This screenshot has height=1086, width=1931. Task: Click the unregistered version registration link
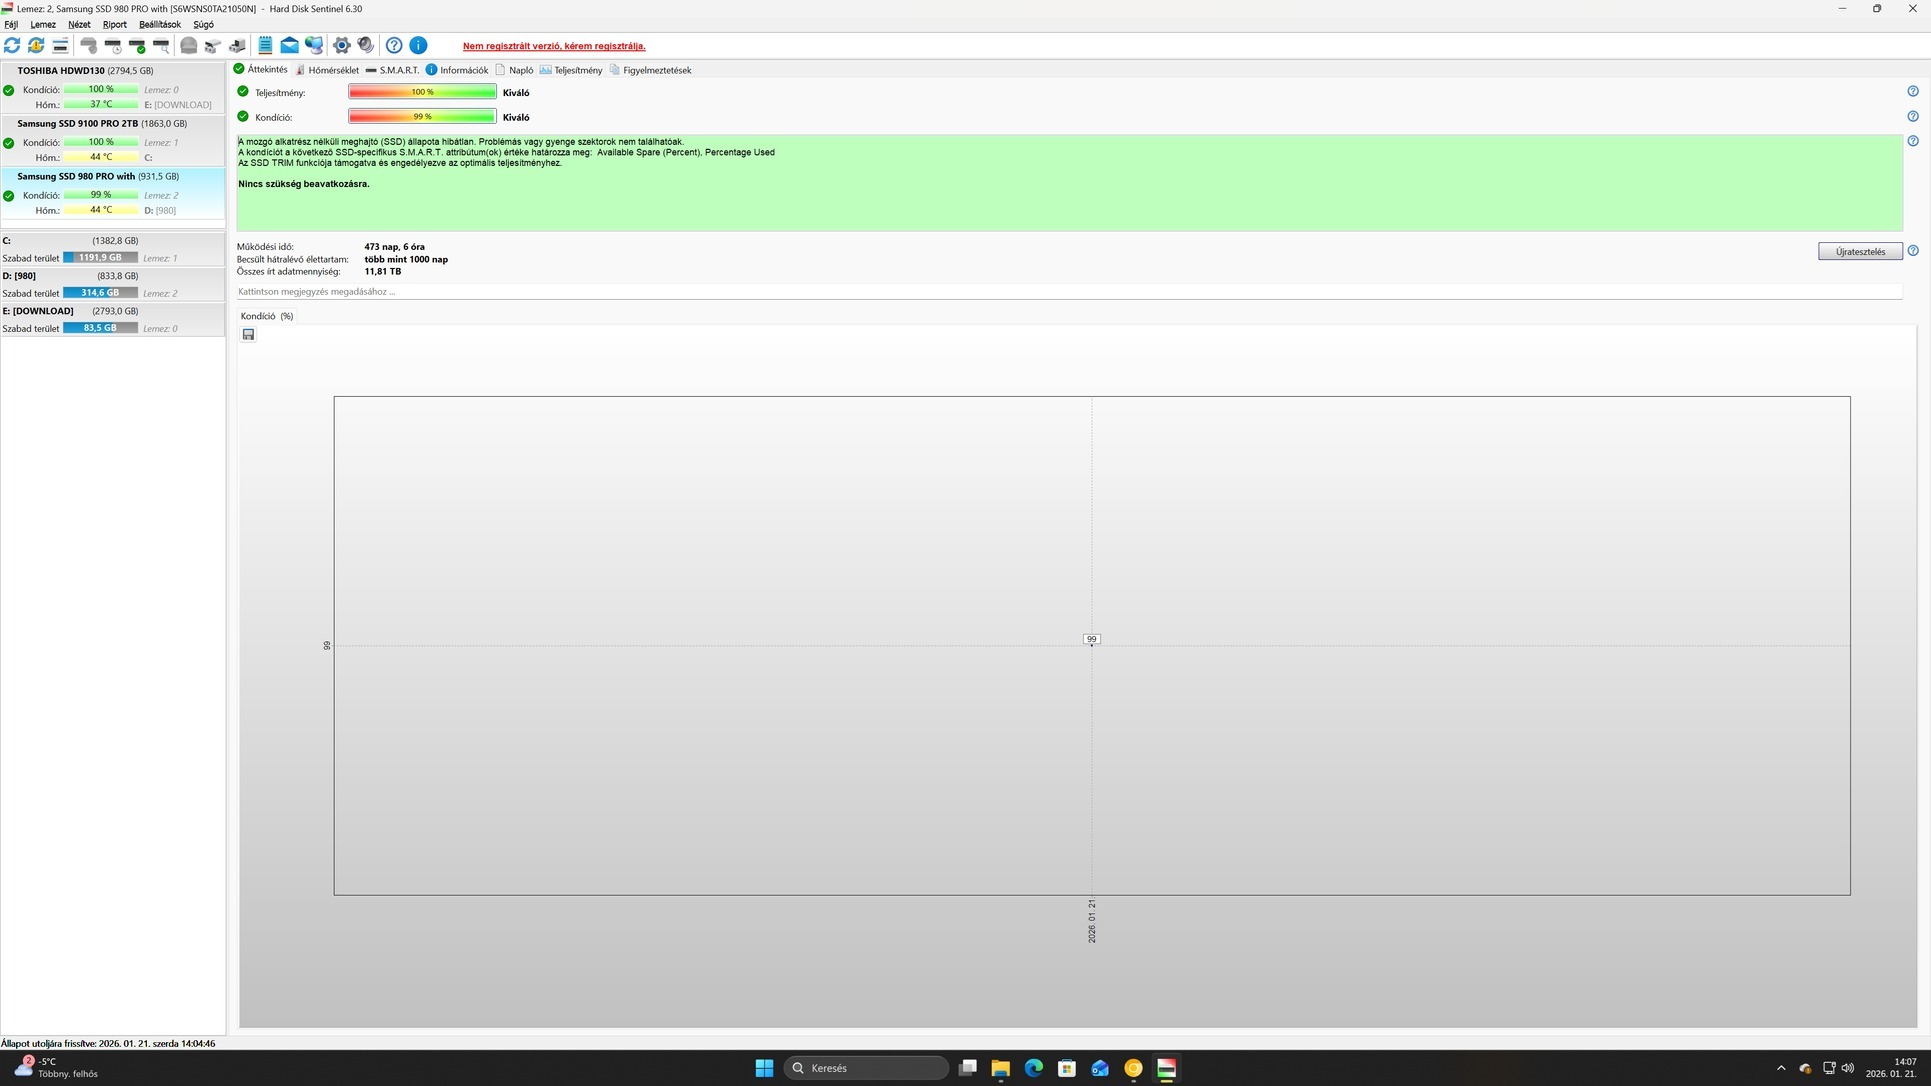coord(554,46)
